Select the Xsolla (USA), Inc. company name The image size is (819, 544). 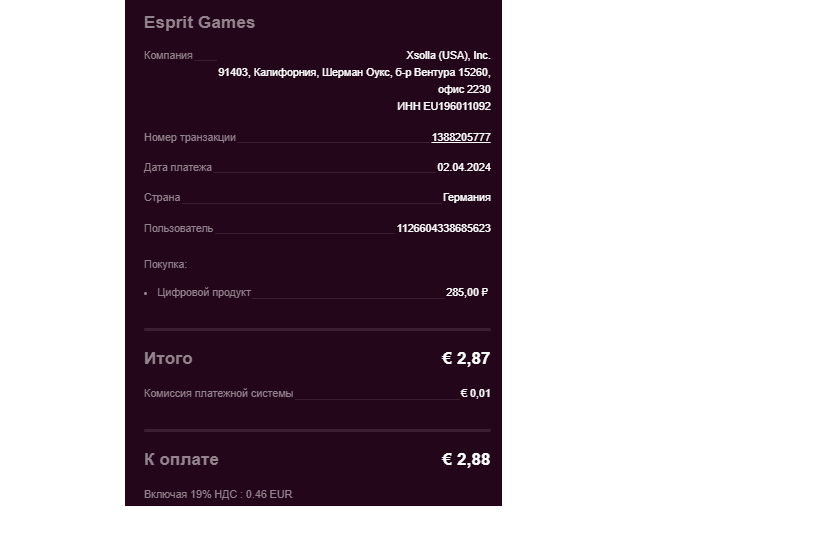click(448, 55)
